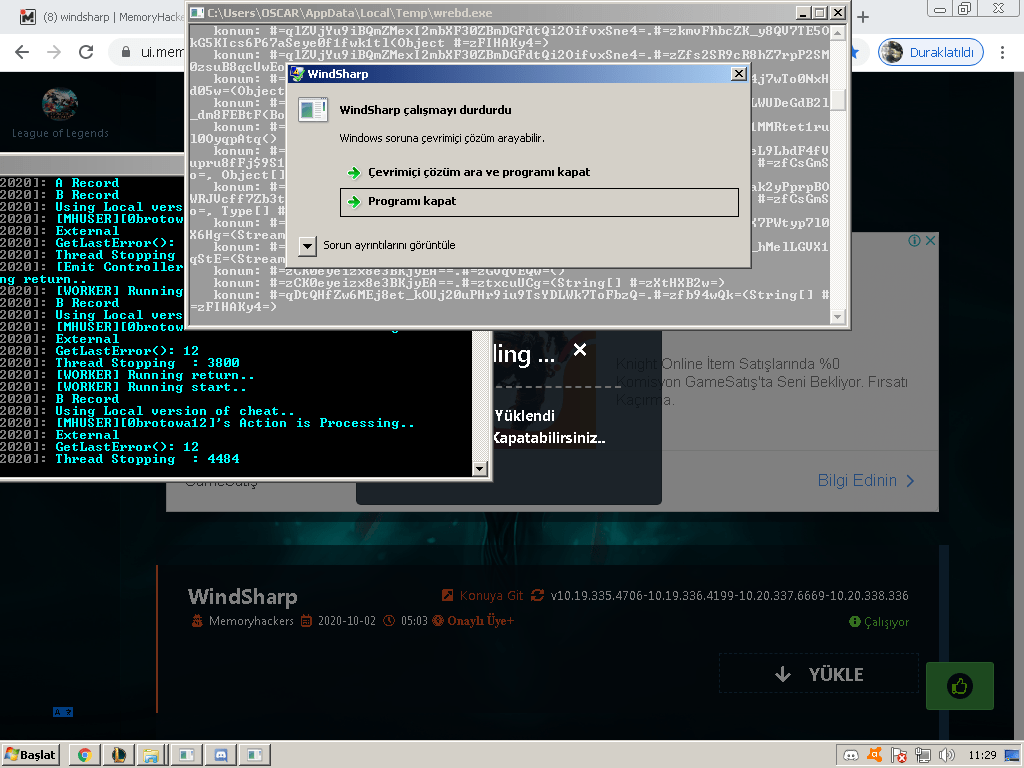Click the Başlat start button
The height and width of the screenshot is (768, 1024).
(31, 755)
